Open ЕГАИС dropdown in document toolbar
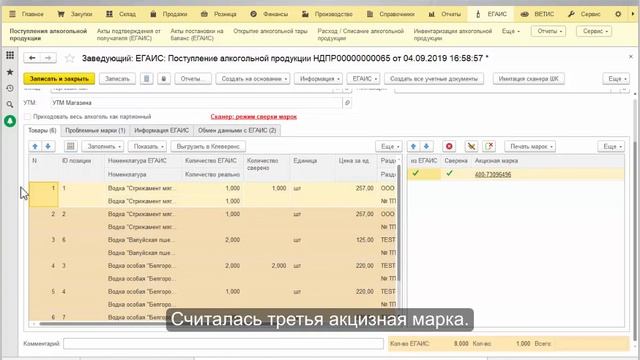Viewport: 640px width, 360px height. pos(364,79)
